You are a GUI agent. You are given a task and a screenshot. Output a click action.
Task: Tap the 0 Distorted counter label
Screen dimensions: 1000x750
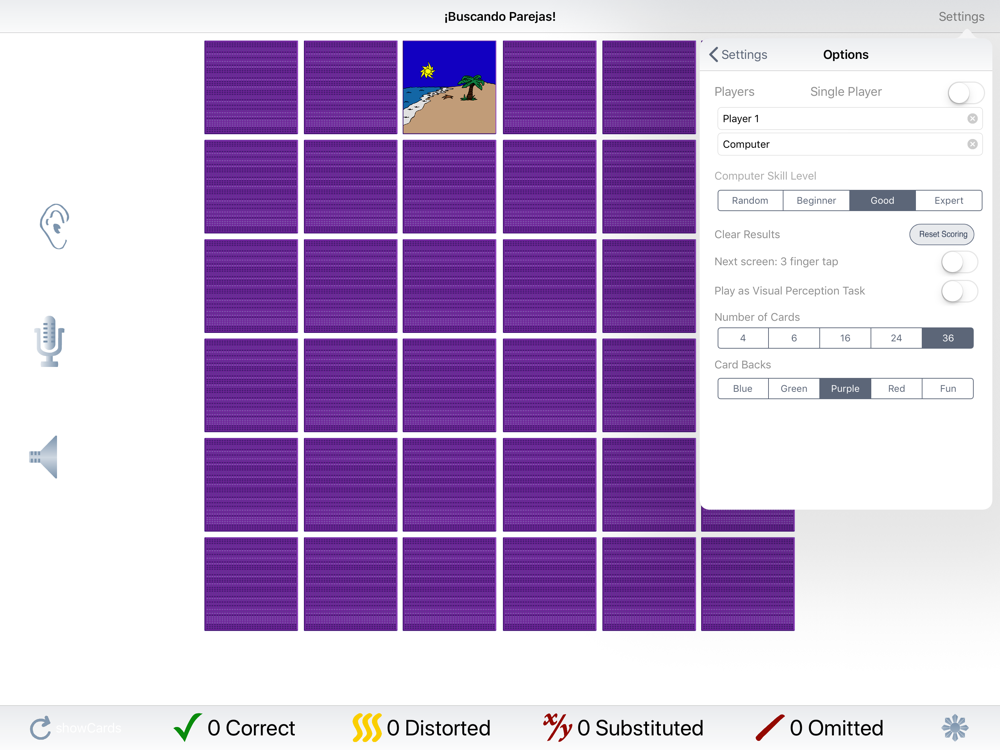(439, 728)
